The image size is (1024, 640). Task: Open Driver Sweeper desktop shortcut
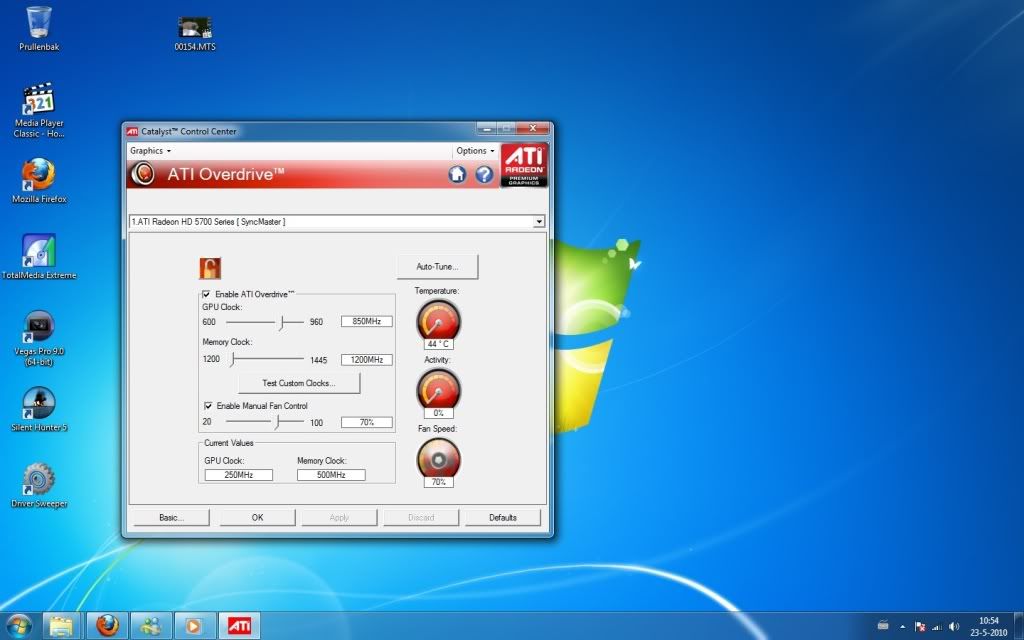[x=39, y=482]
